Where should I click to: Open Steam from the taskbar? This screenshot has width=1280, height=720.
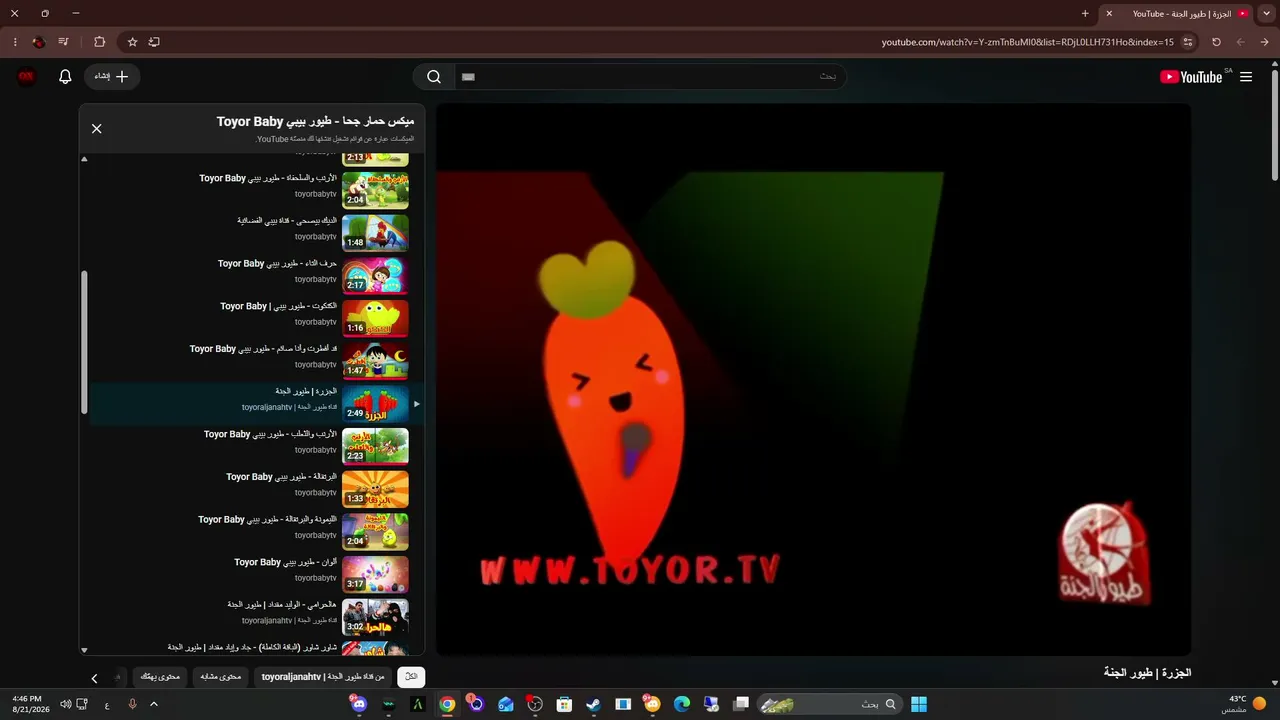(594, 704)
